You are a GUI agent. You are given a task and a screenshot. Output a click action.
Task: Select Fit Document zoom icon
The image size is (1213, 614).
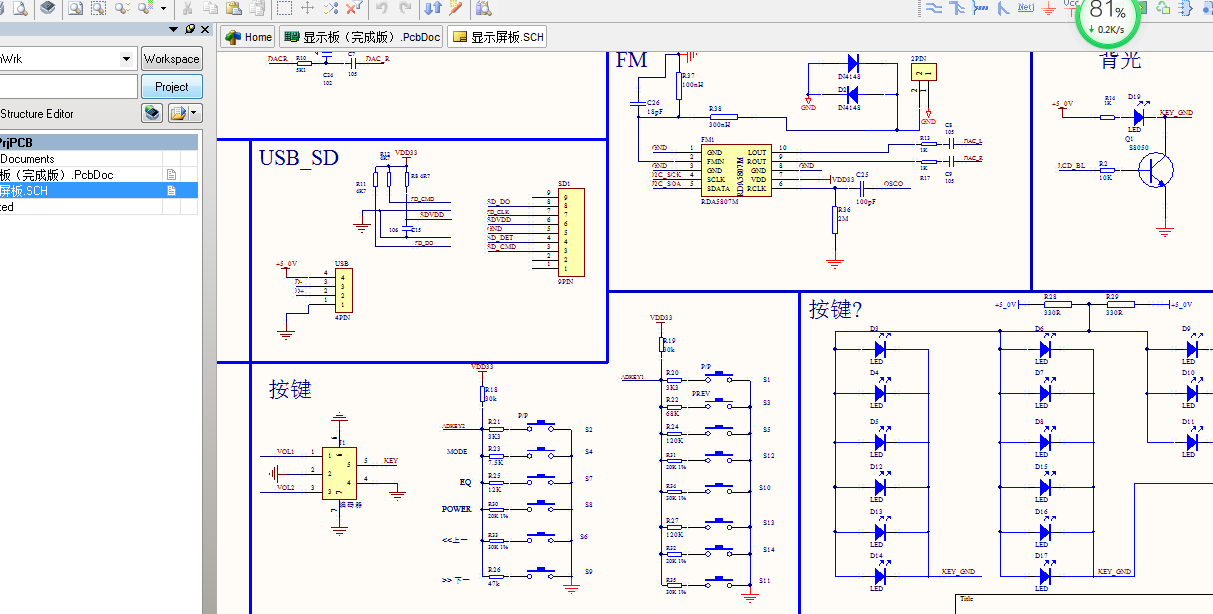pos(76,8)
